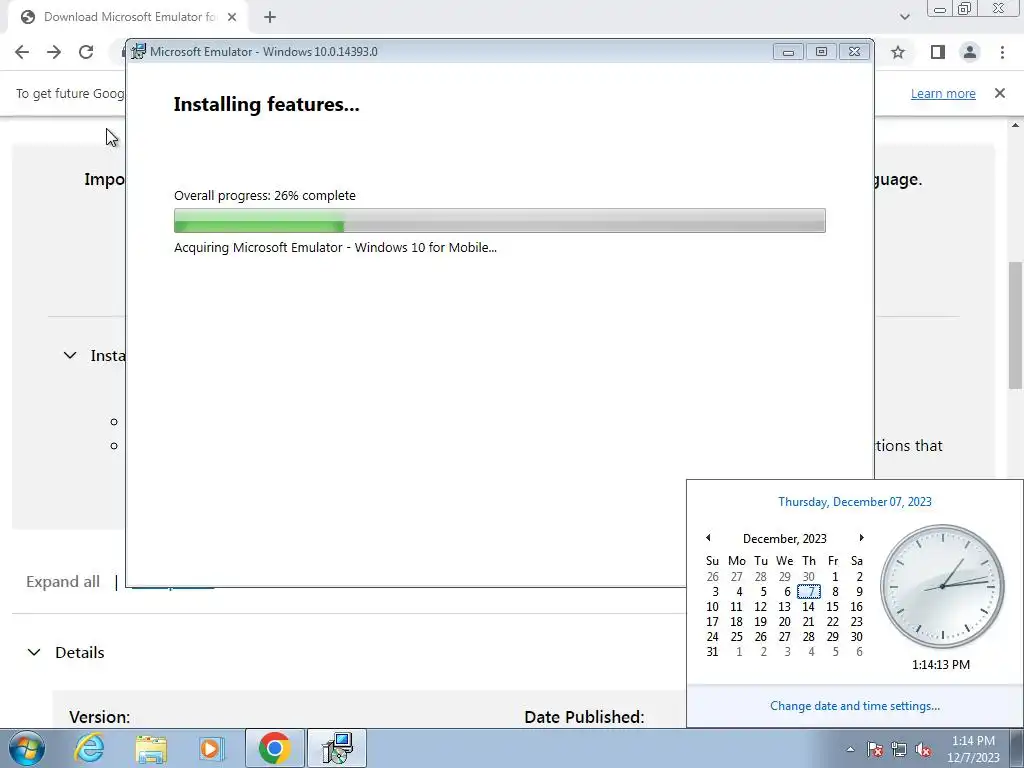The height and width of the screenshot is (768, 1024).
Task: Go to previous month in calendar
Action: tap(708, 537)
